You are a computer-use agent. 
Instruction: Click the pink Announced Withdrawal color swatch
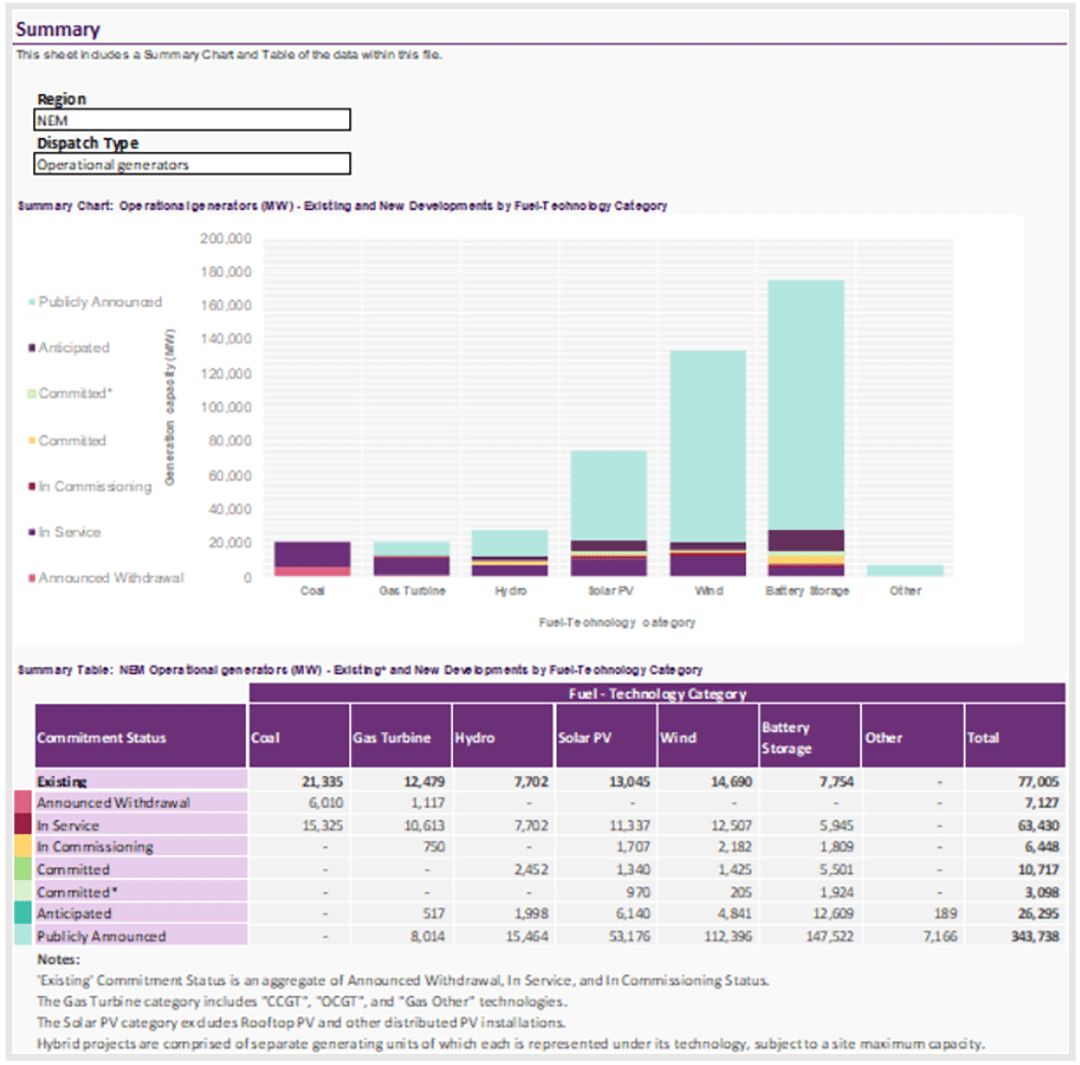click(23, 802)
